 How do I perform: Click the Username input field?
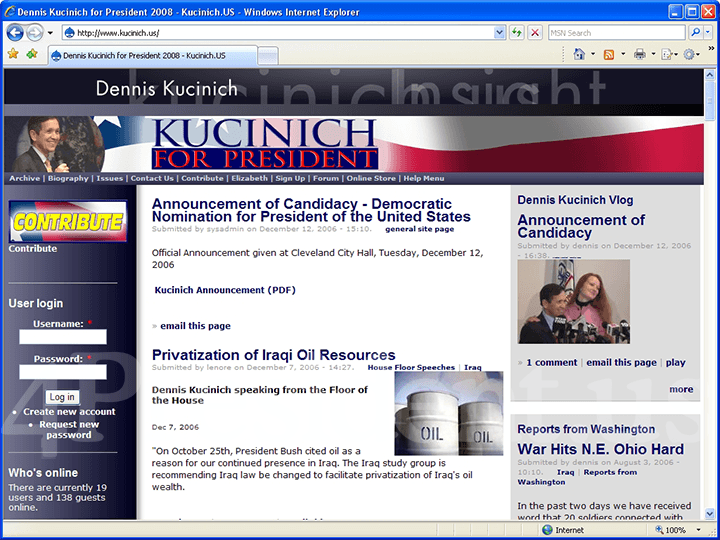pos(63,337)
